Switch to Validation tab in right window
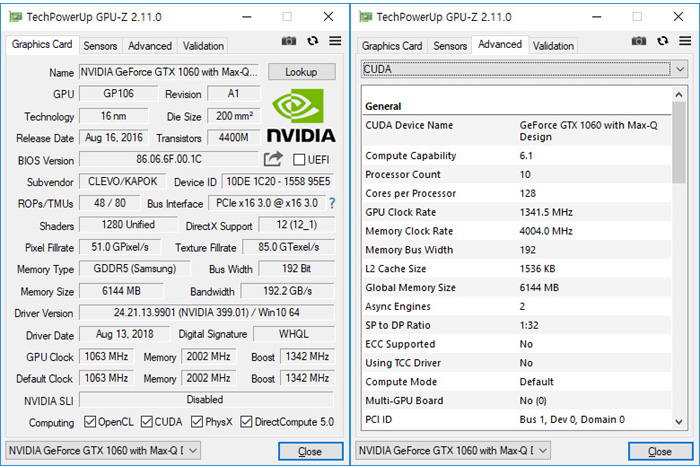This screenshot has height=468, width=700. [553, 46]
